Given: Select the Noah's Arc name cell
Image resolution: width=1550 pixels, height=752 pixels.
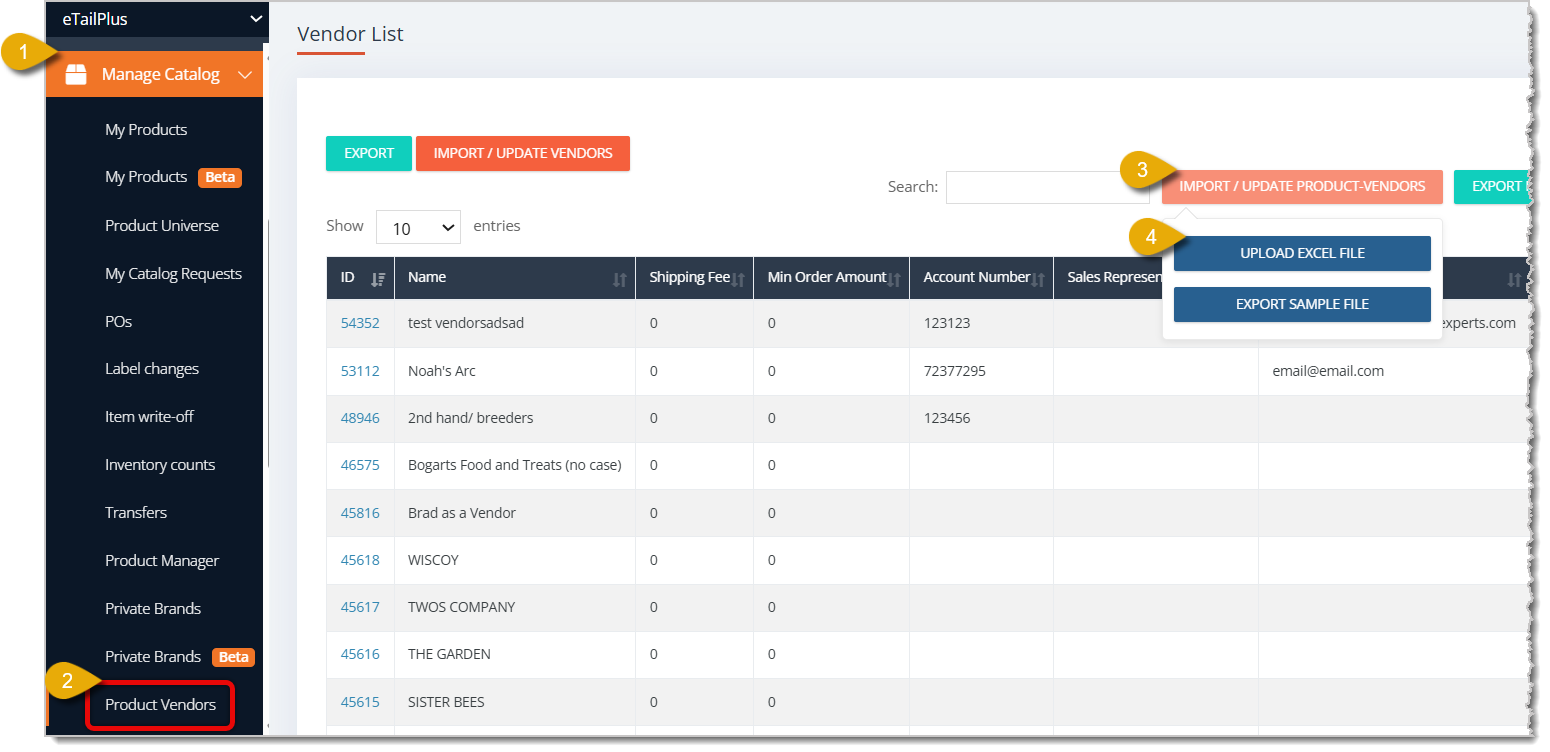Looking at the screenshot, I should pos(515,371).
